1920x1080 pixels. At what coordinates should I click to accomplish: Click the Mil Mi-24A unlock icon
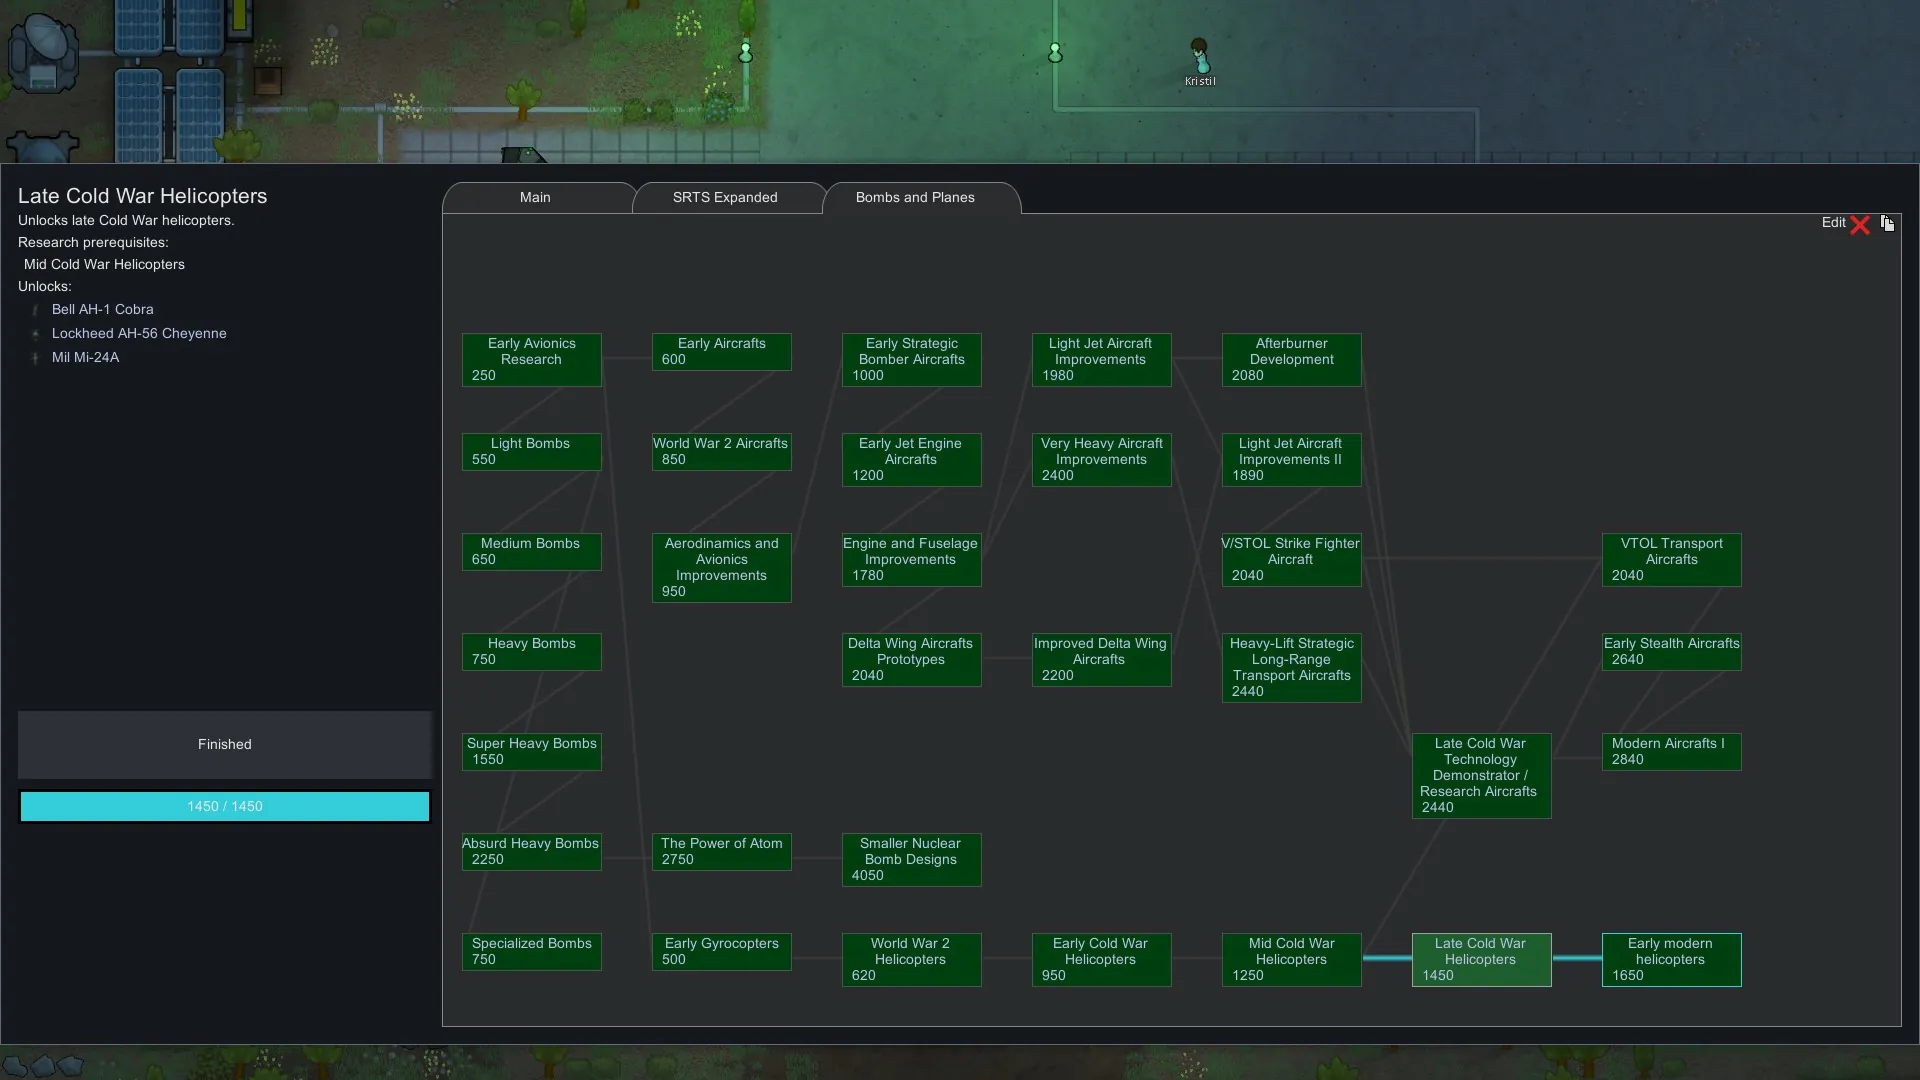36,358
